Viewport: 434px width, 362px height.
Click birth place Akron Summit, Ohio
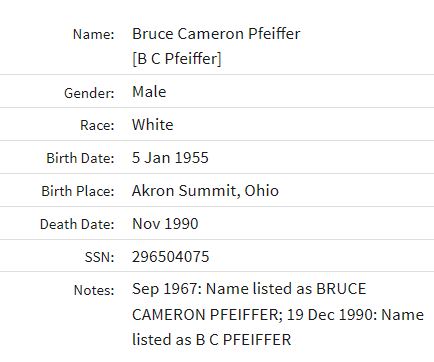[205, 191]
